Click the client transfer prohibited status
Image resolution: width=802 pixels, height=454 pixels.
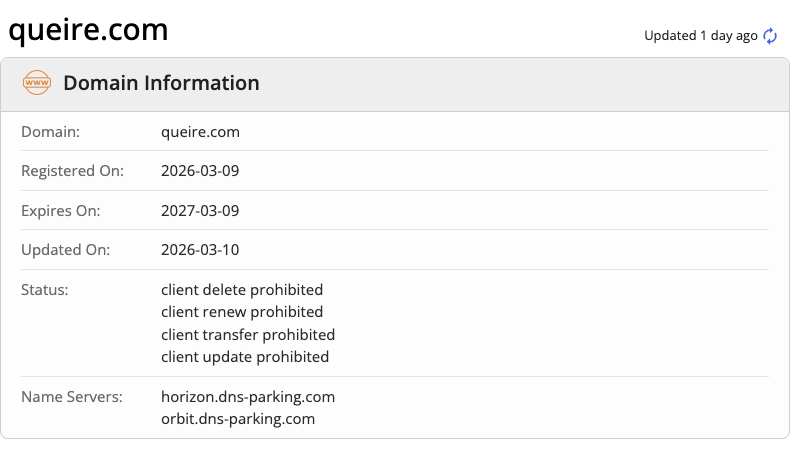(x=248, y=334)
